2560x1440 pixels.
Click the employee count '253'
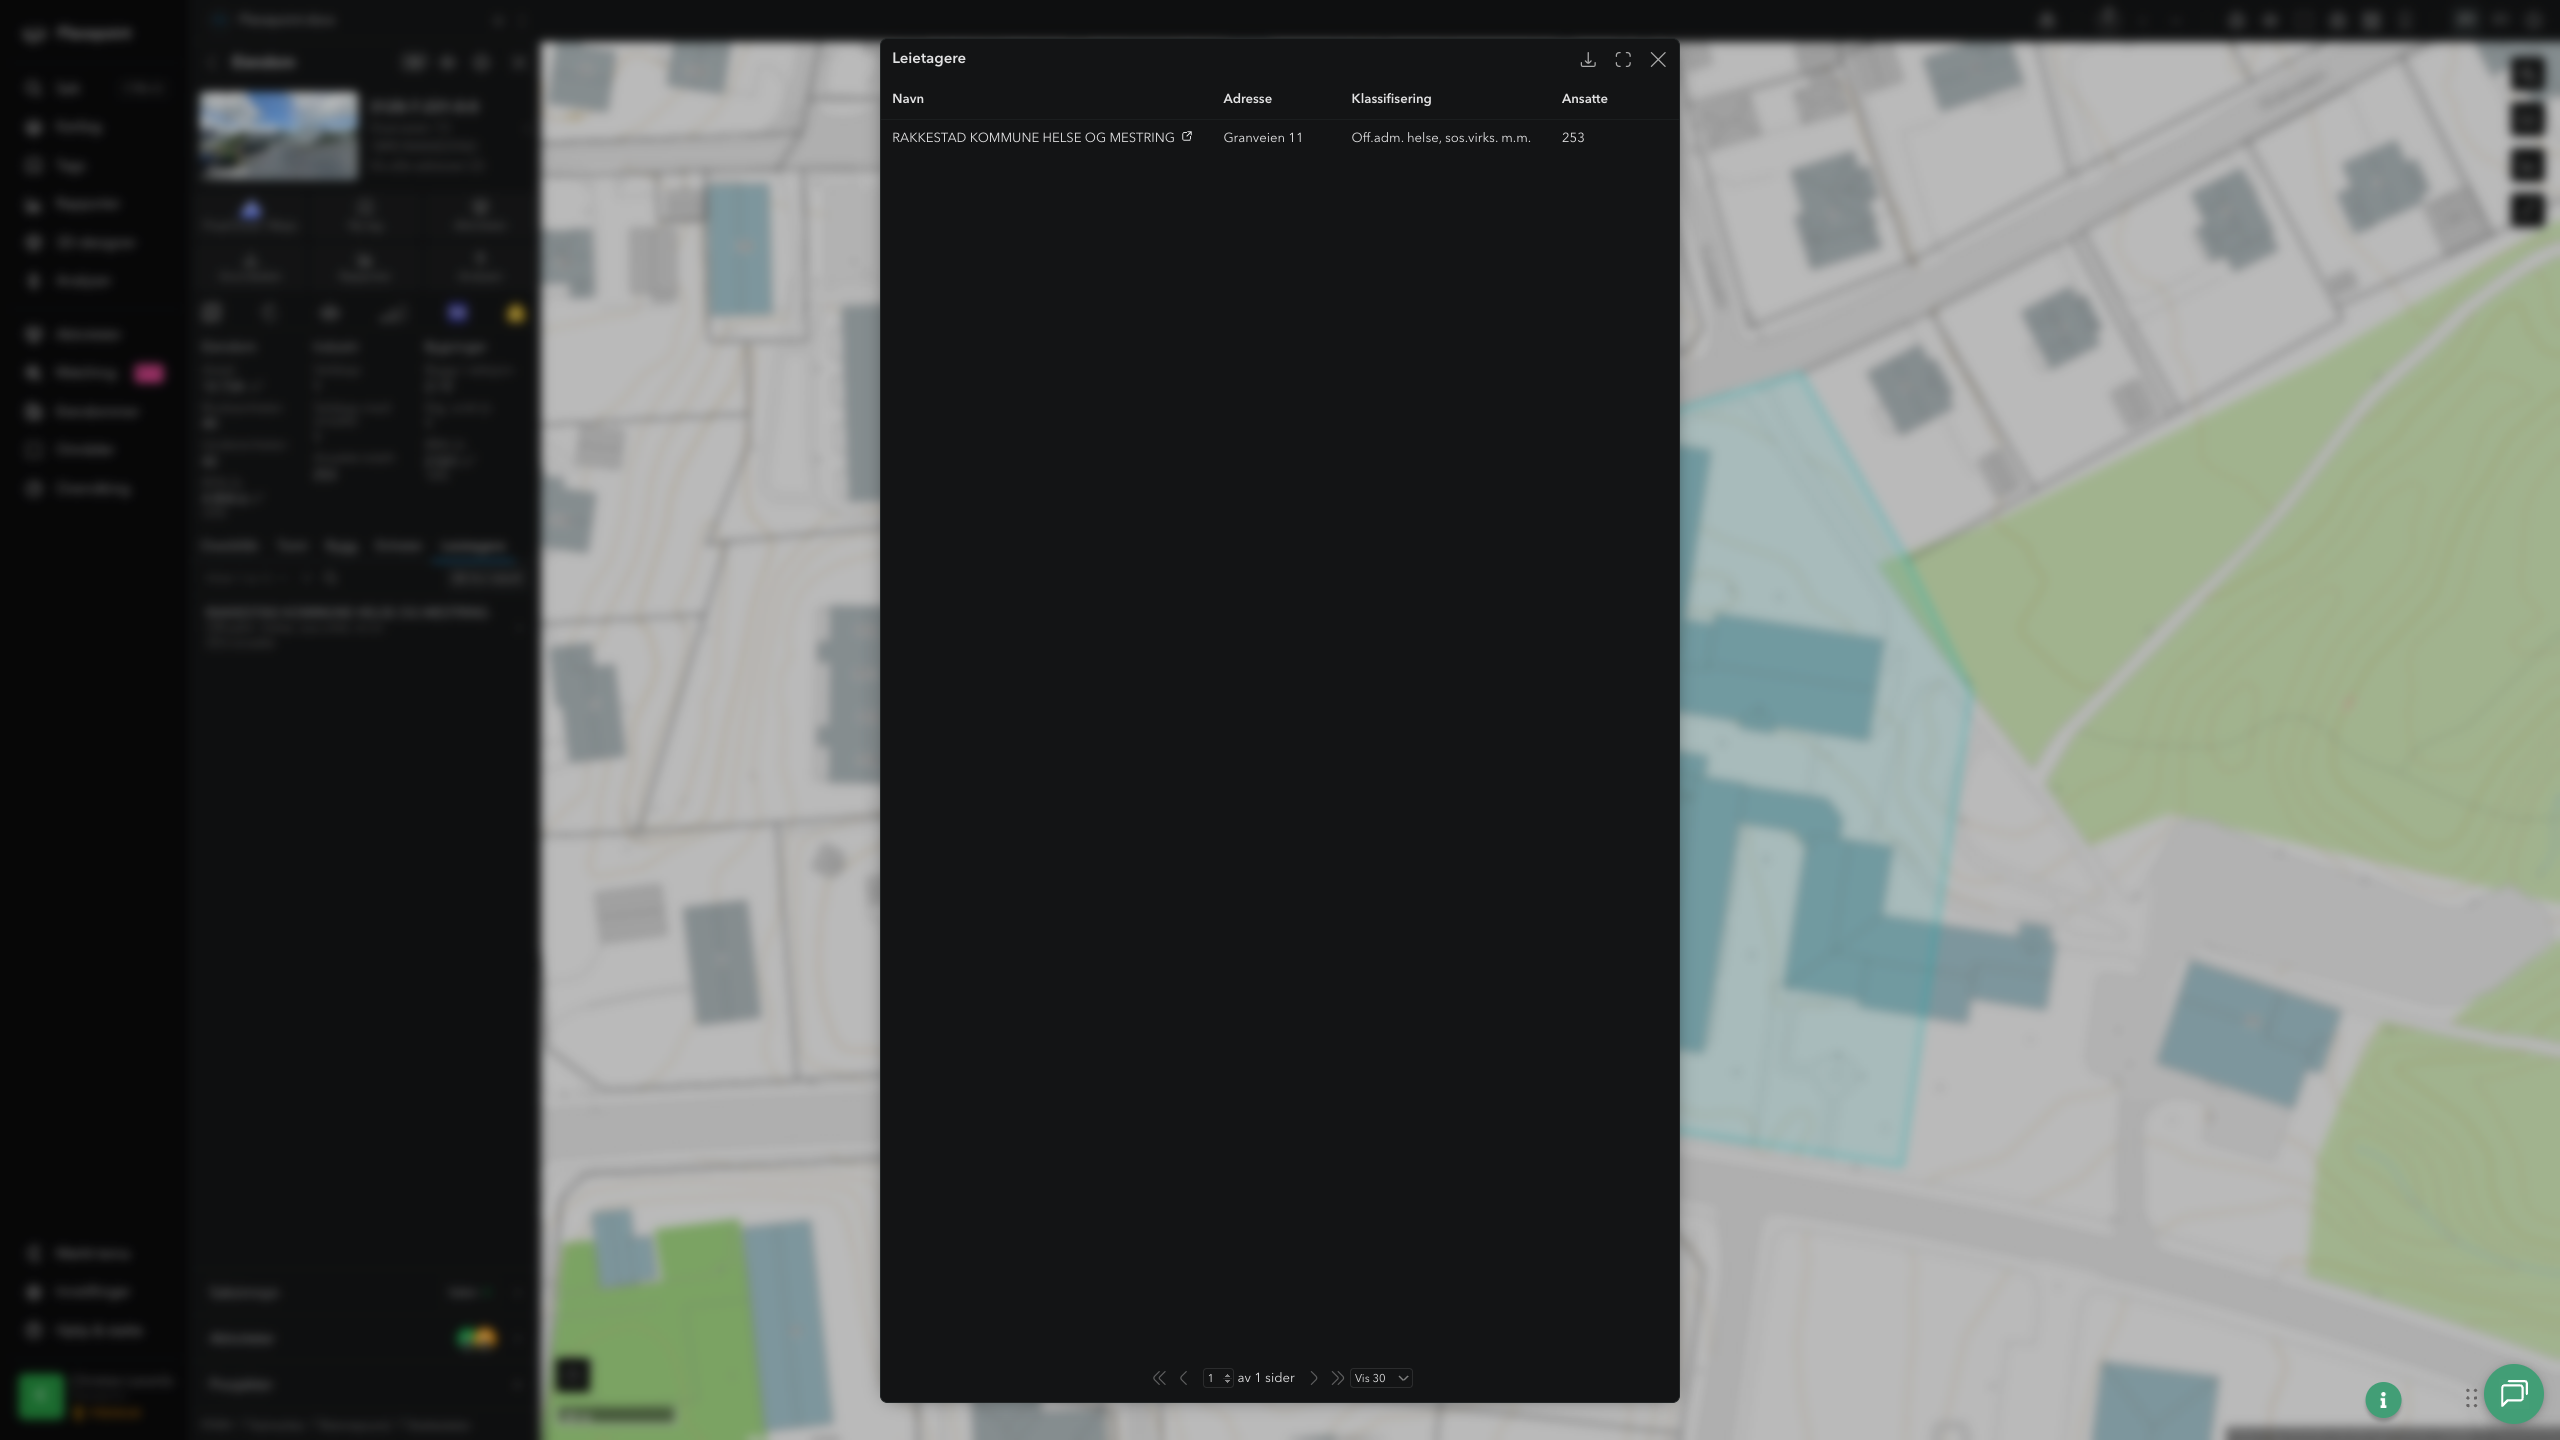click(x=1573, y=138)
